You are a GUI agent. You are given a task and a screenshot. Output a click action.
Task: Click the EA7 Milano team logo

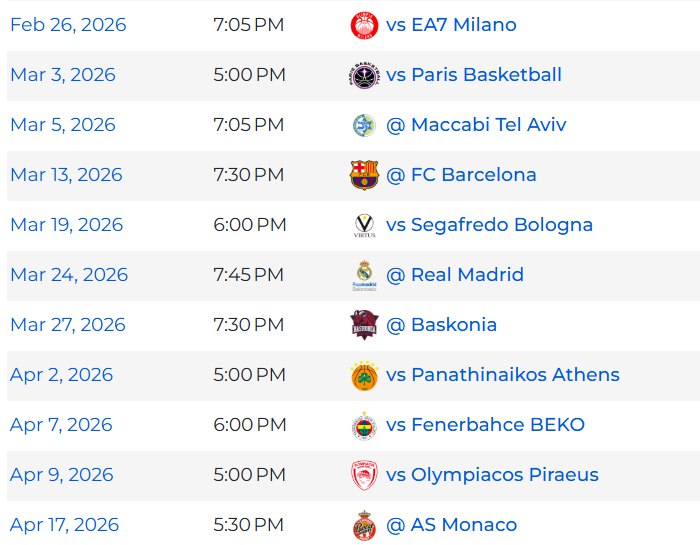(x=364, y=25)
